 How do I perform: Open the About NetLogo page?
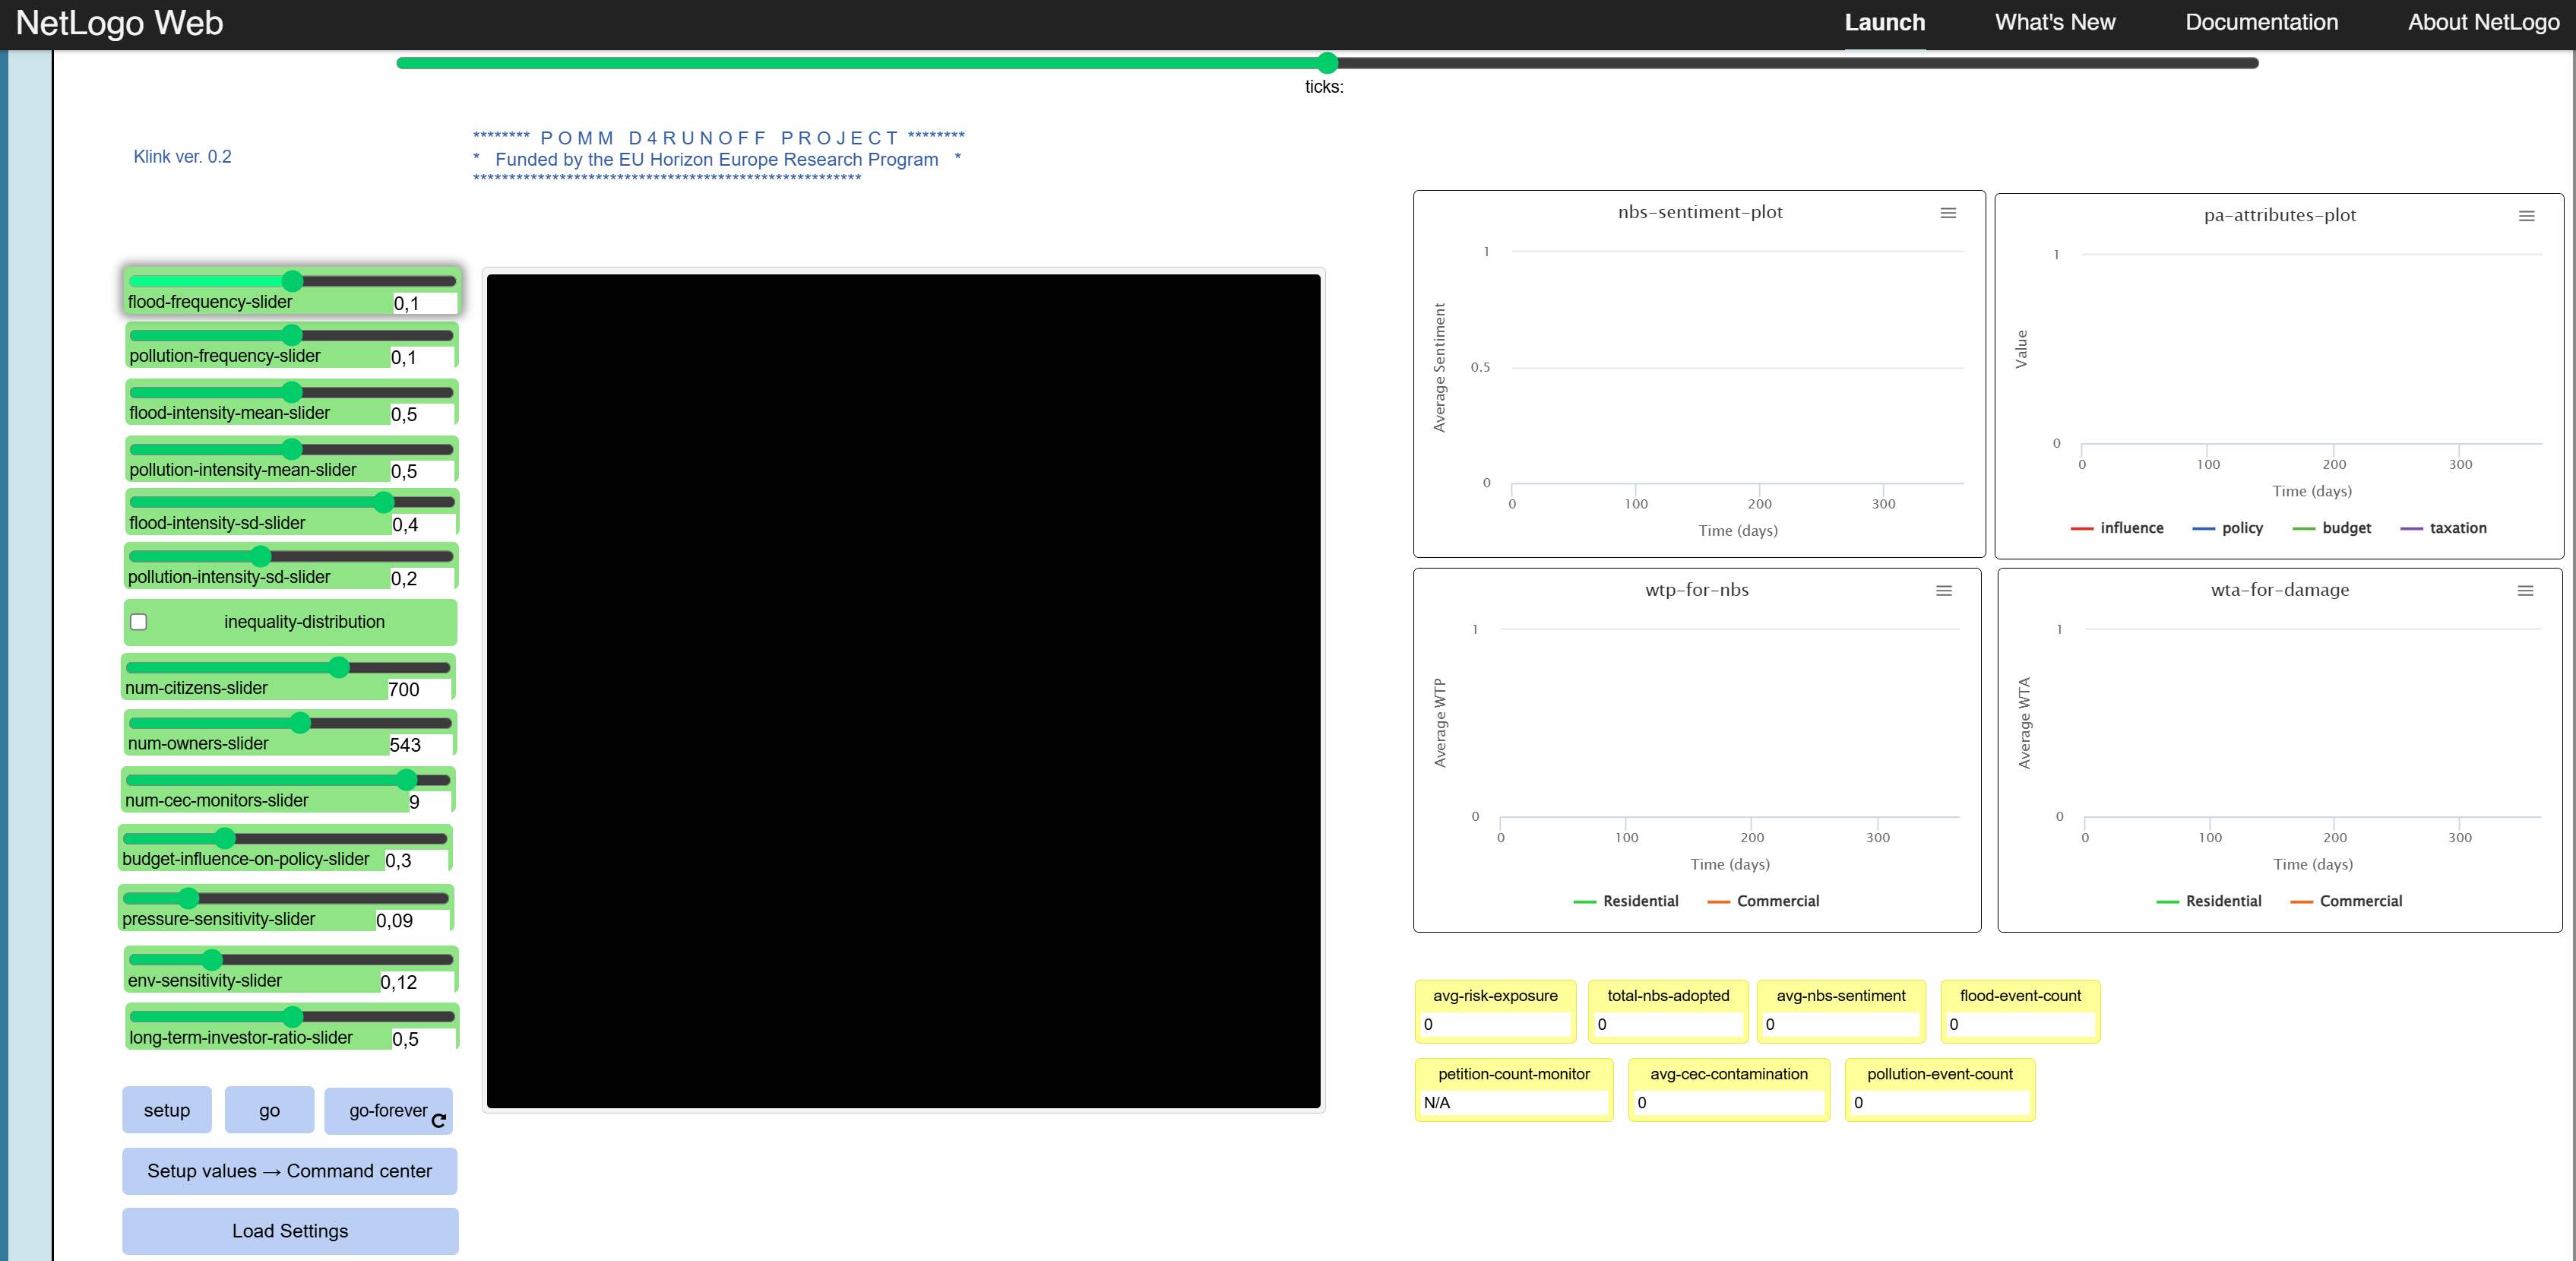2483,22
